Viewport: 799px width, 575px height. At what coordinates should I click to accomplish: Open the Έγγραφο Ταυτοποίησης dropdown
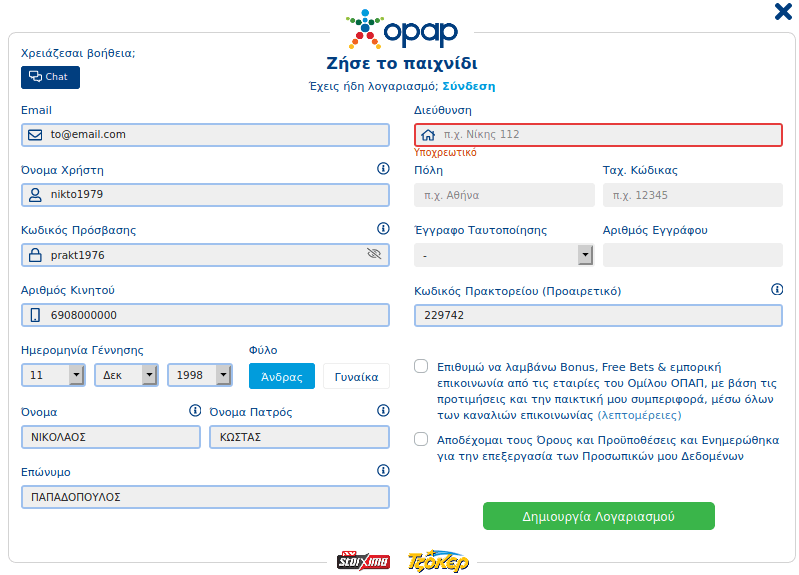(x=504, y=255)
